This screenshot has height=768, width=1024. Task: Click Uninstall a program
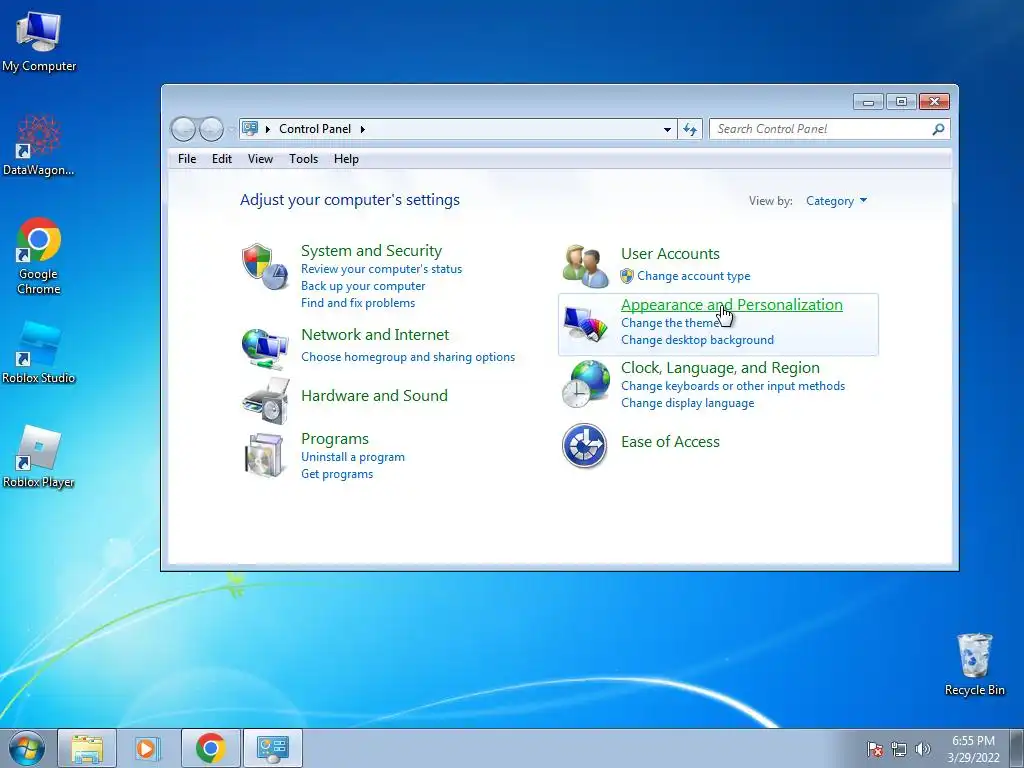353,457
